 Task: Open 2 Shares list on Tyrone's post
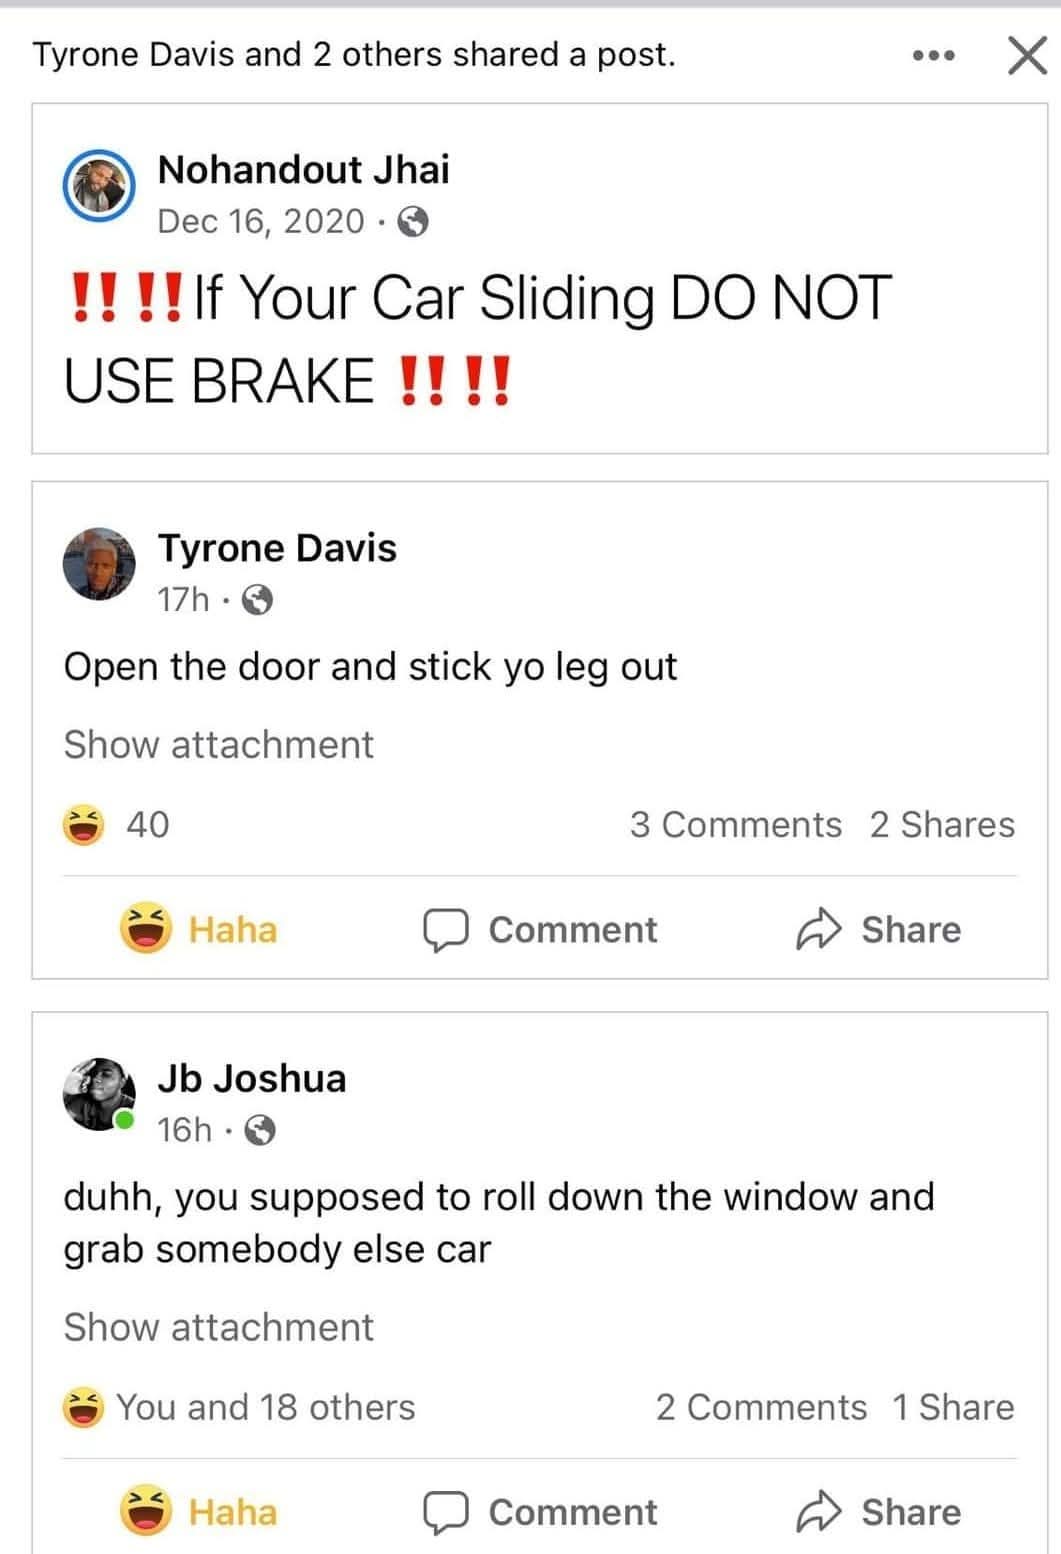tap(942, 825)
